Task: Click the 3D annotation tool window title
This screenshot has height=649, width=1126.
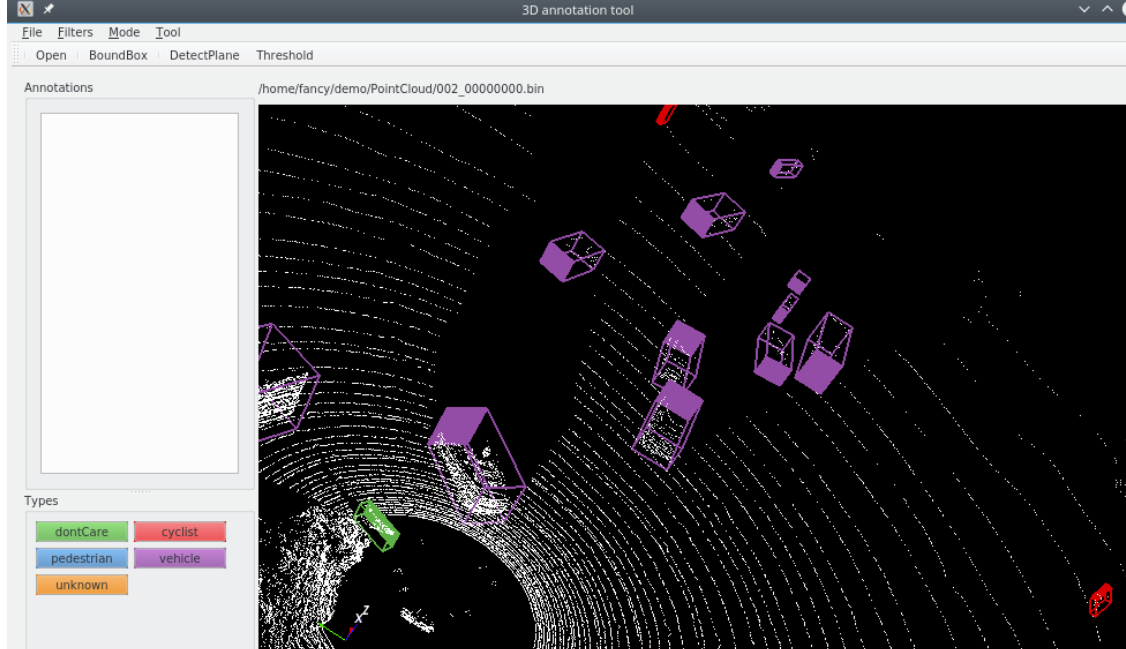Action: (x=577, y=10)
